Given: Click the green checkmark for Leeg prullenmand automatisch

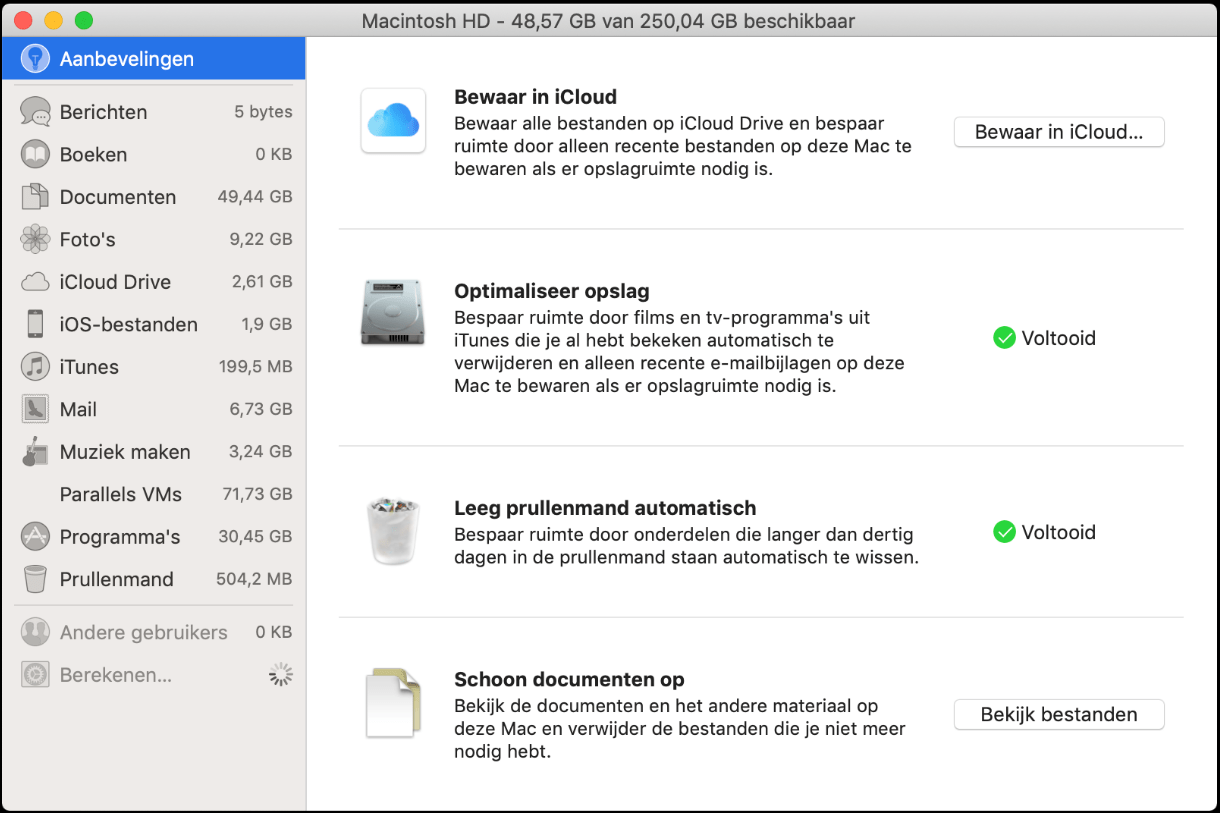Looking at the screenshot, I should 1004,532.
